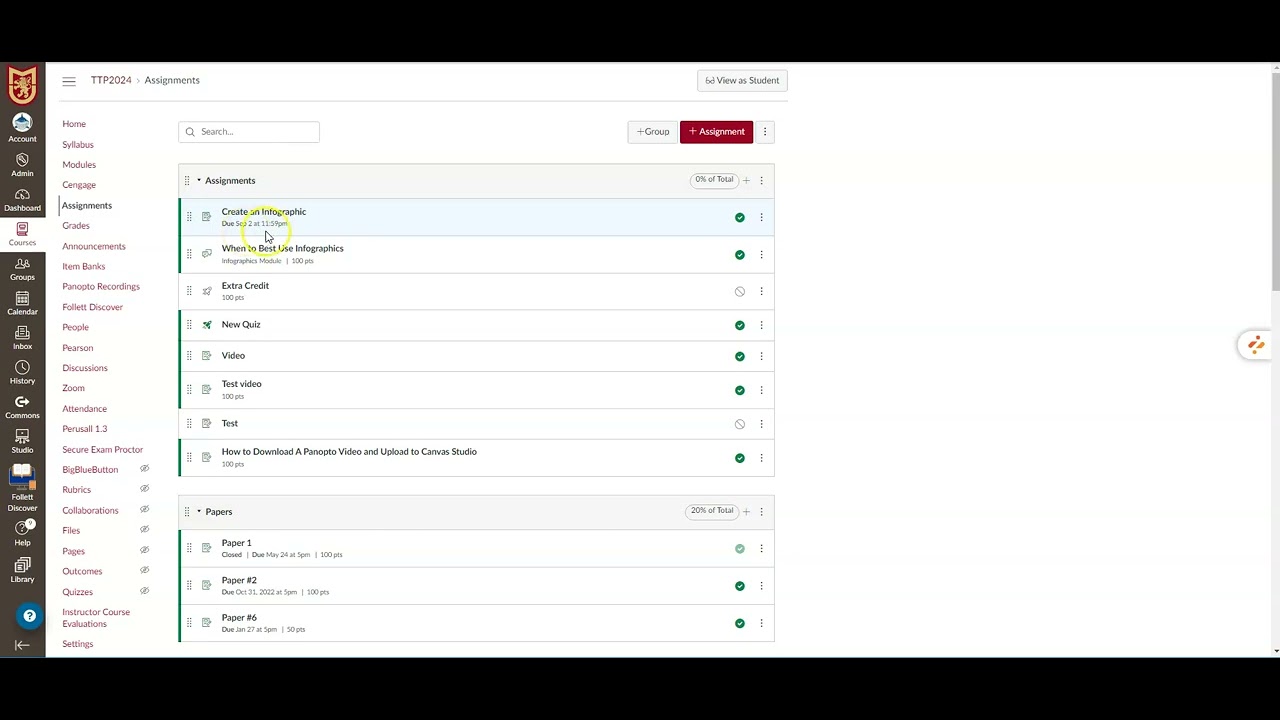Toggle the course navigation hamburger menu
The height and width of the screenshot is (720, 1280).
pyautogui.click(x=69, y=81)
